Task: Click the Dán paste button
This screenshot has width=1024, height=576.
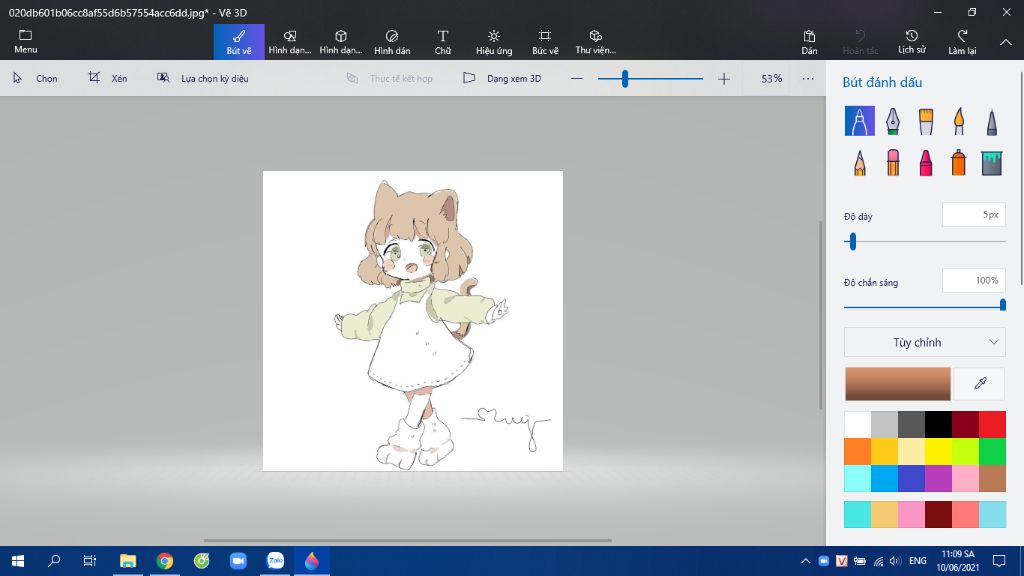Action: pyautogui.click(x=809, y=42)
